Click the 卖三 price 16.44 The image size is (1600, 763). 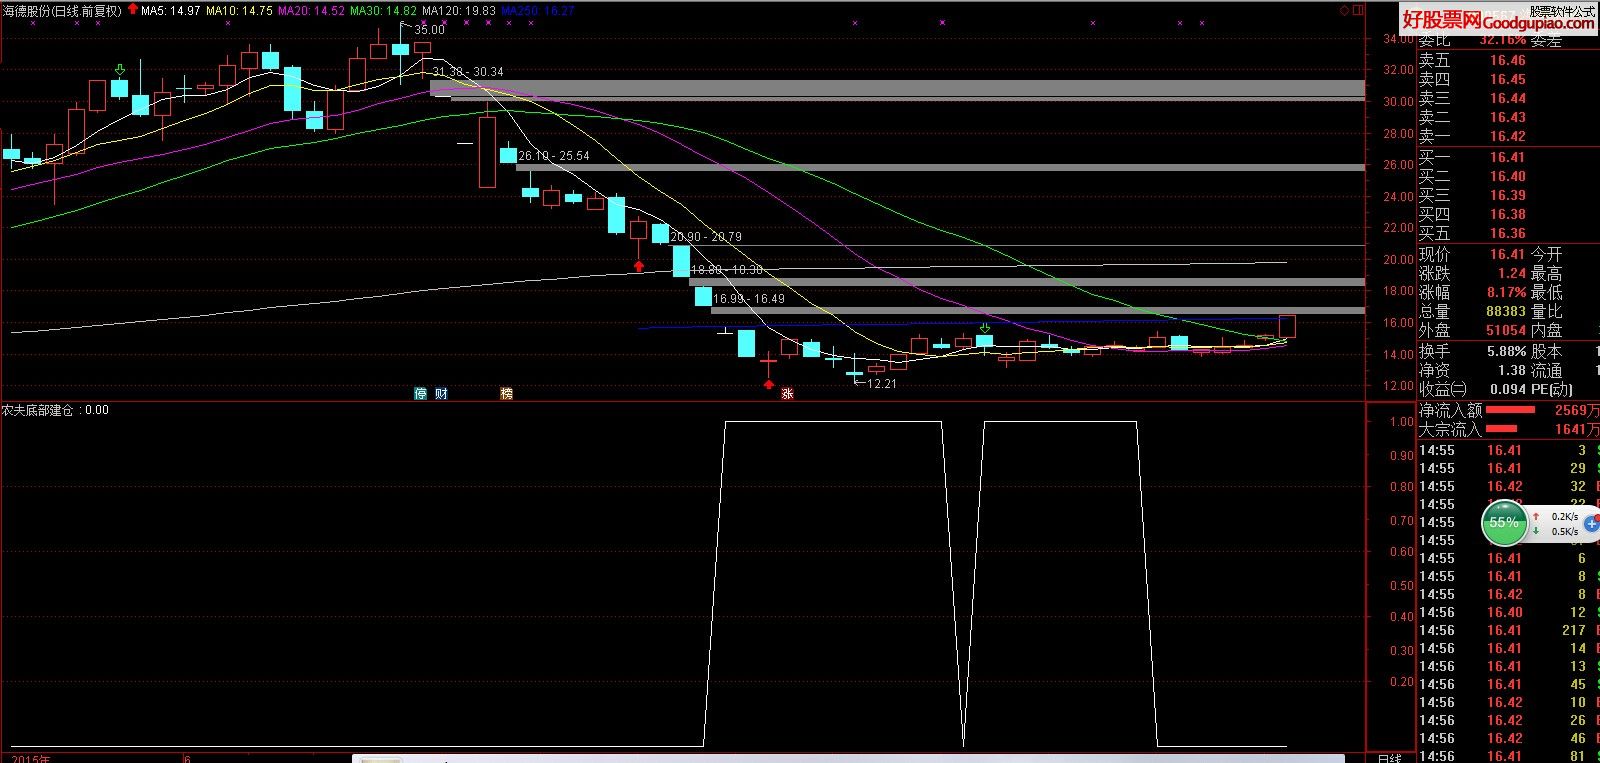pos(1508,98)
